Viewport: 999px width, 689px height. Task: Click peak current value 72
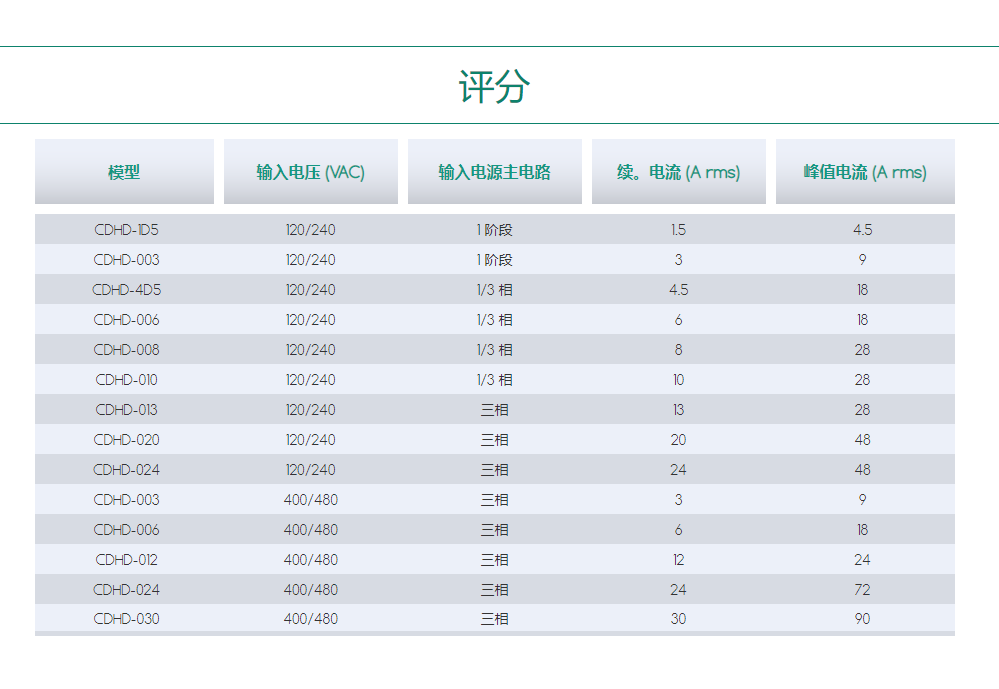(x=862, y=590)
